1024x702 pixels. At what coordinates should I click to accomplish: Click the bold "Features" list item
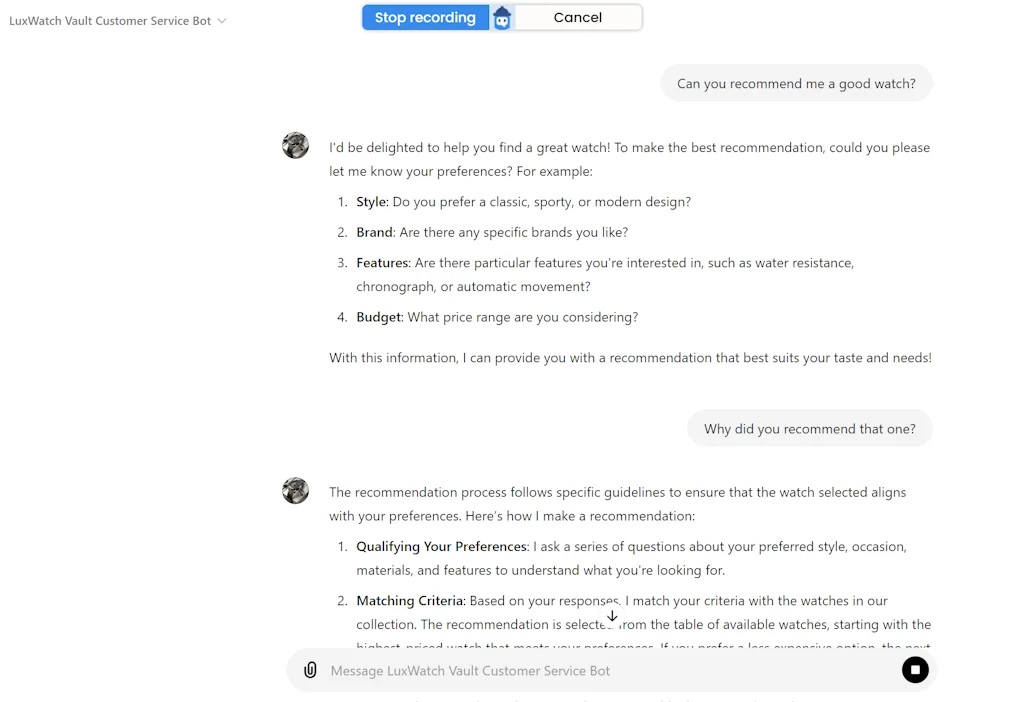(381, 262)
